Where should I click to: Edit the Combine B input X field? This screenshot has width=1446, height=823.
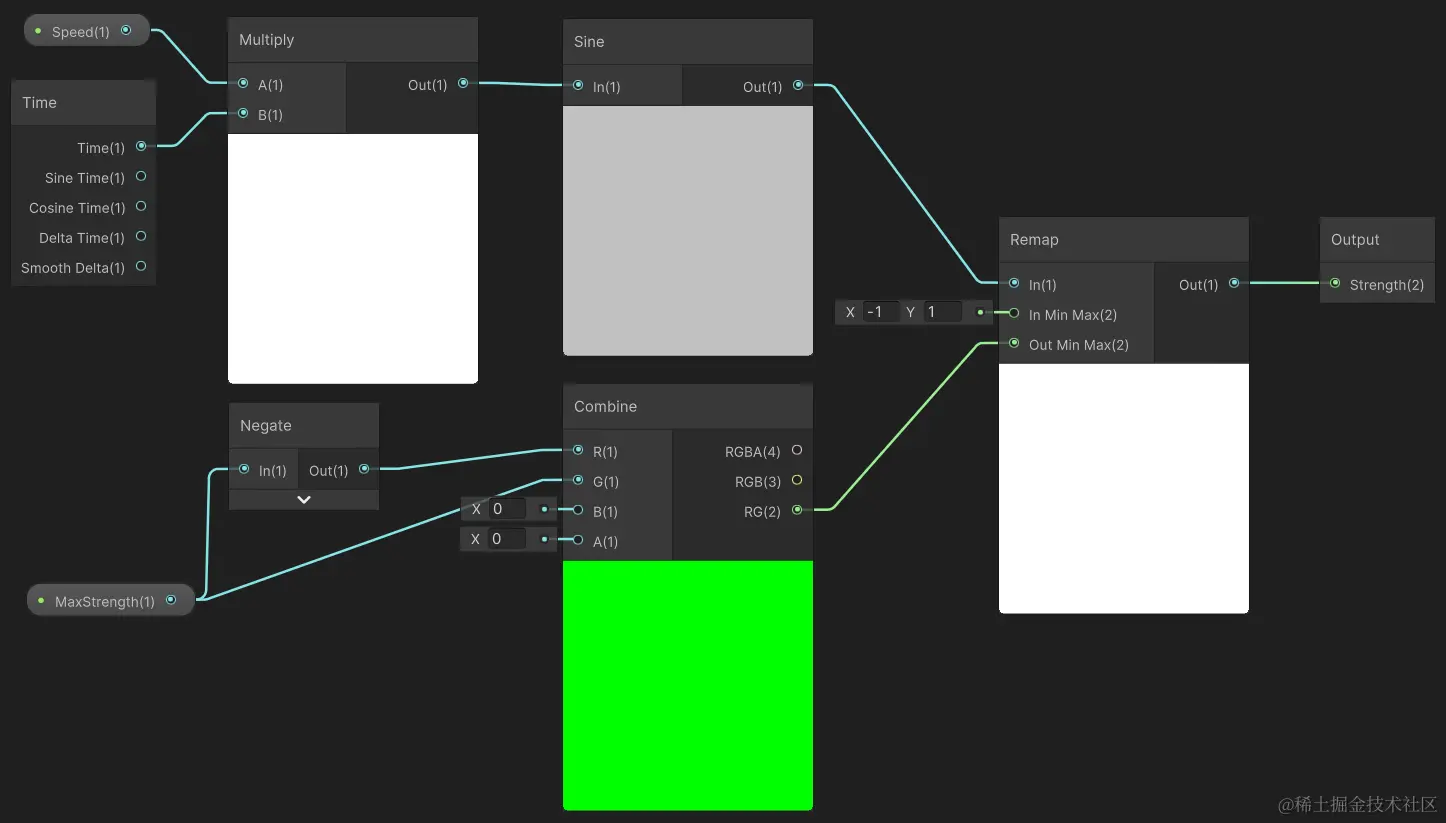[x=507, y=509]
